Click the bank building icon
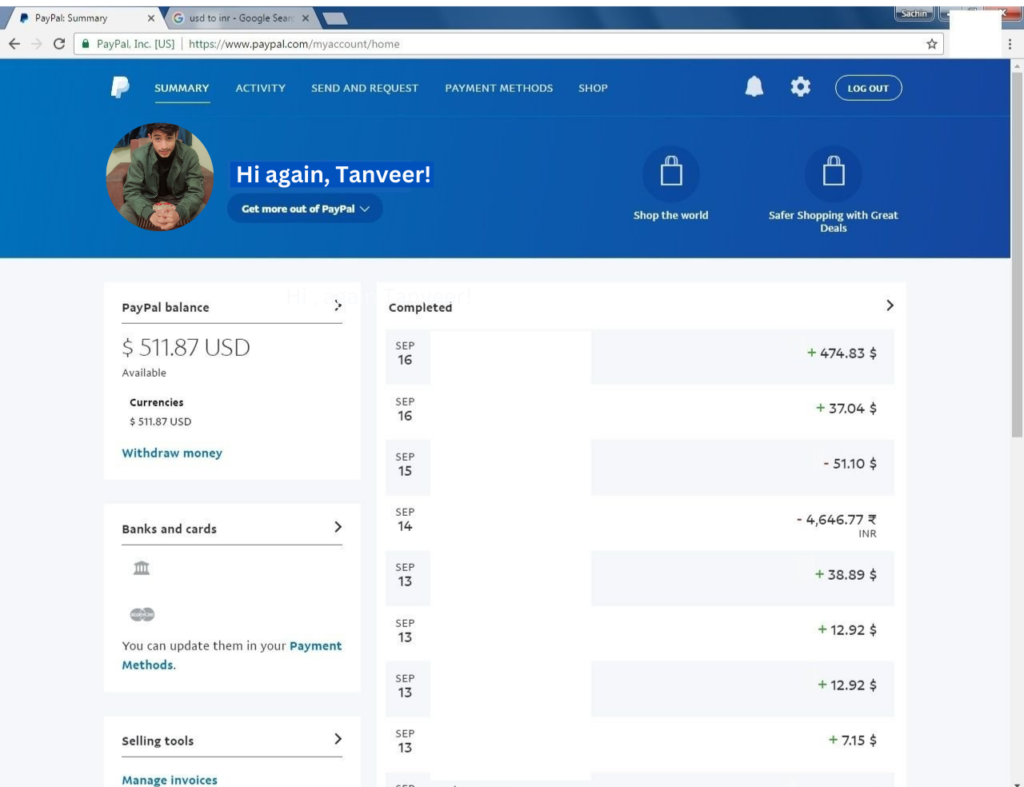Image resolution: width=1024 pixels, height=787 pixels. coord(141,568)
